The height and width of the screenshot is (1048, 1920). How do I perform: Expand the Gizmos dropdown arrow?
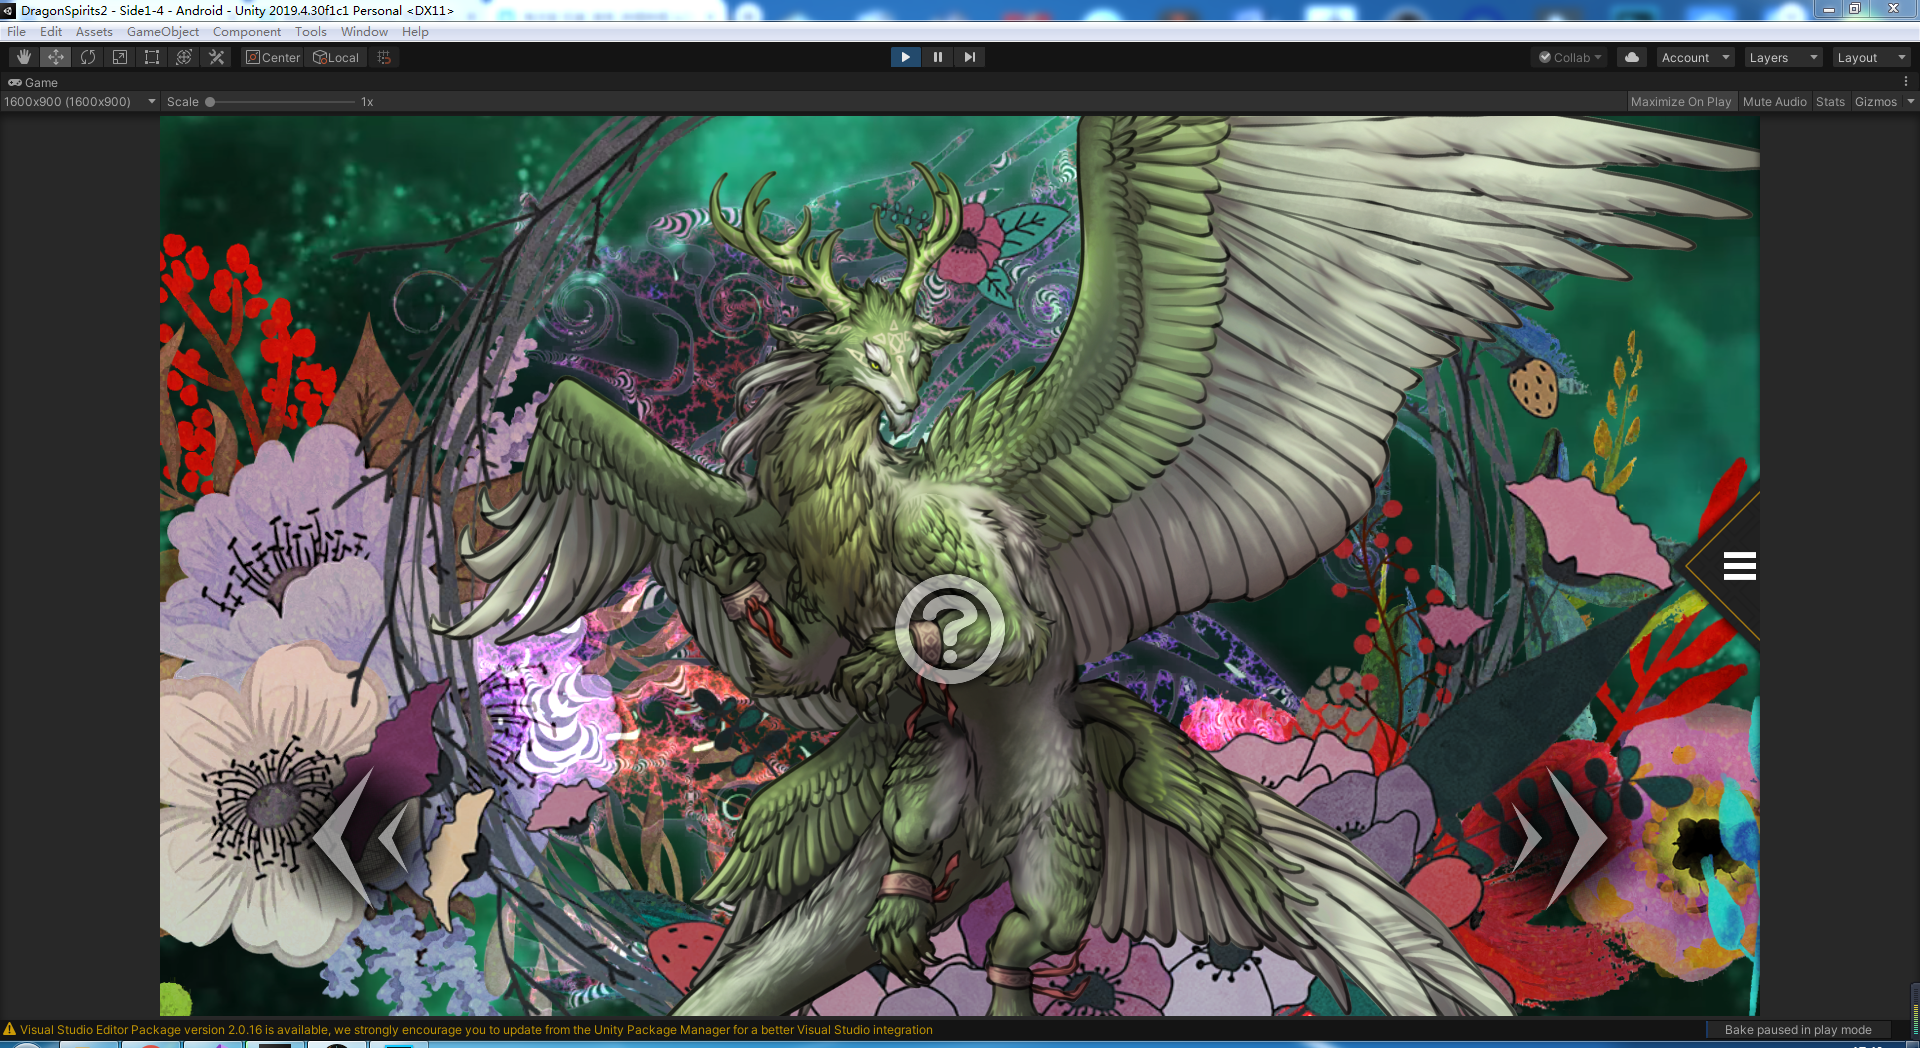[x=1910, y=101]
